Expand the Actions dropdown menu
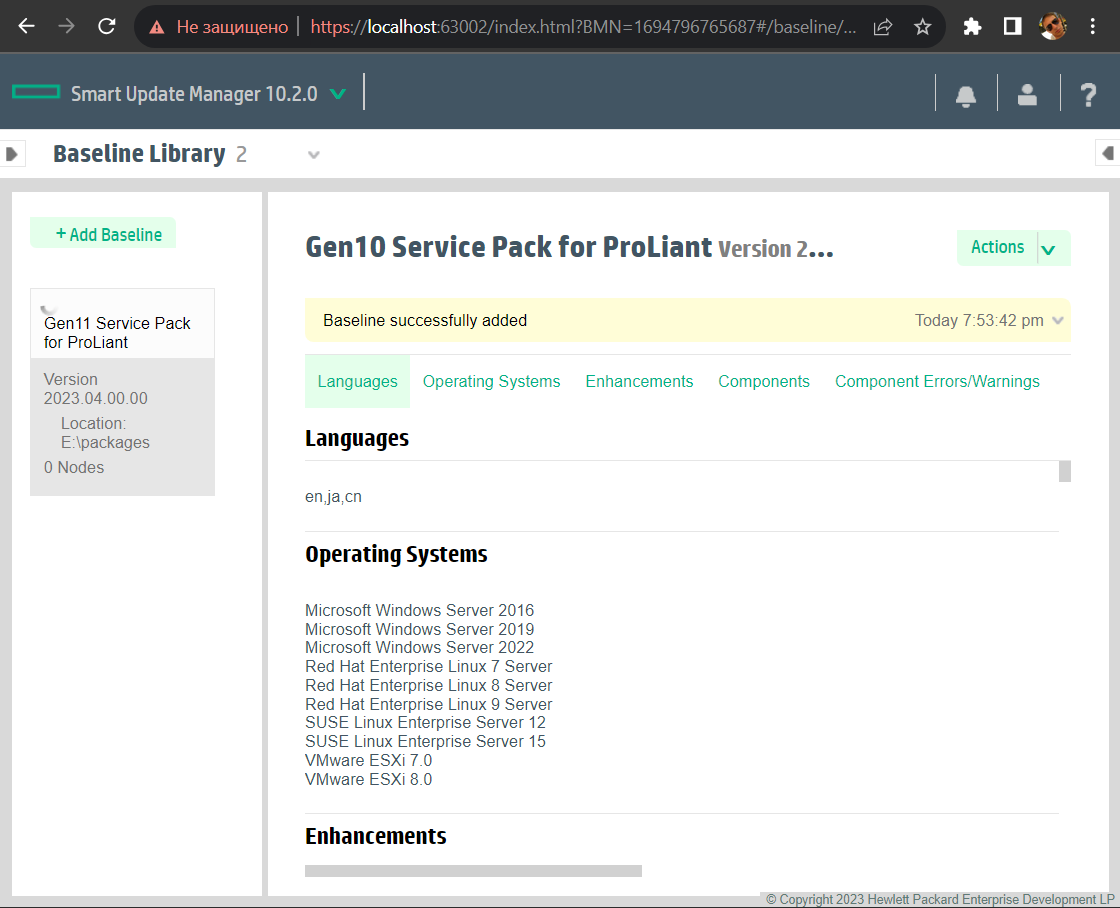Image resolution: width=1120 pixels, height=908 pixels. (x=1048, y=249)
